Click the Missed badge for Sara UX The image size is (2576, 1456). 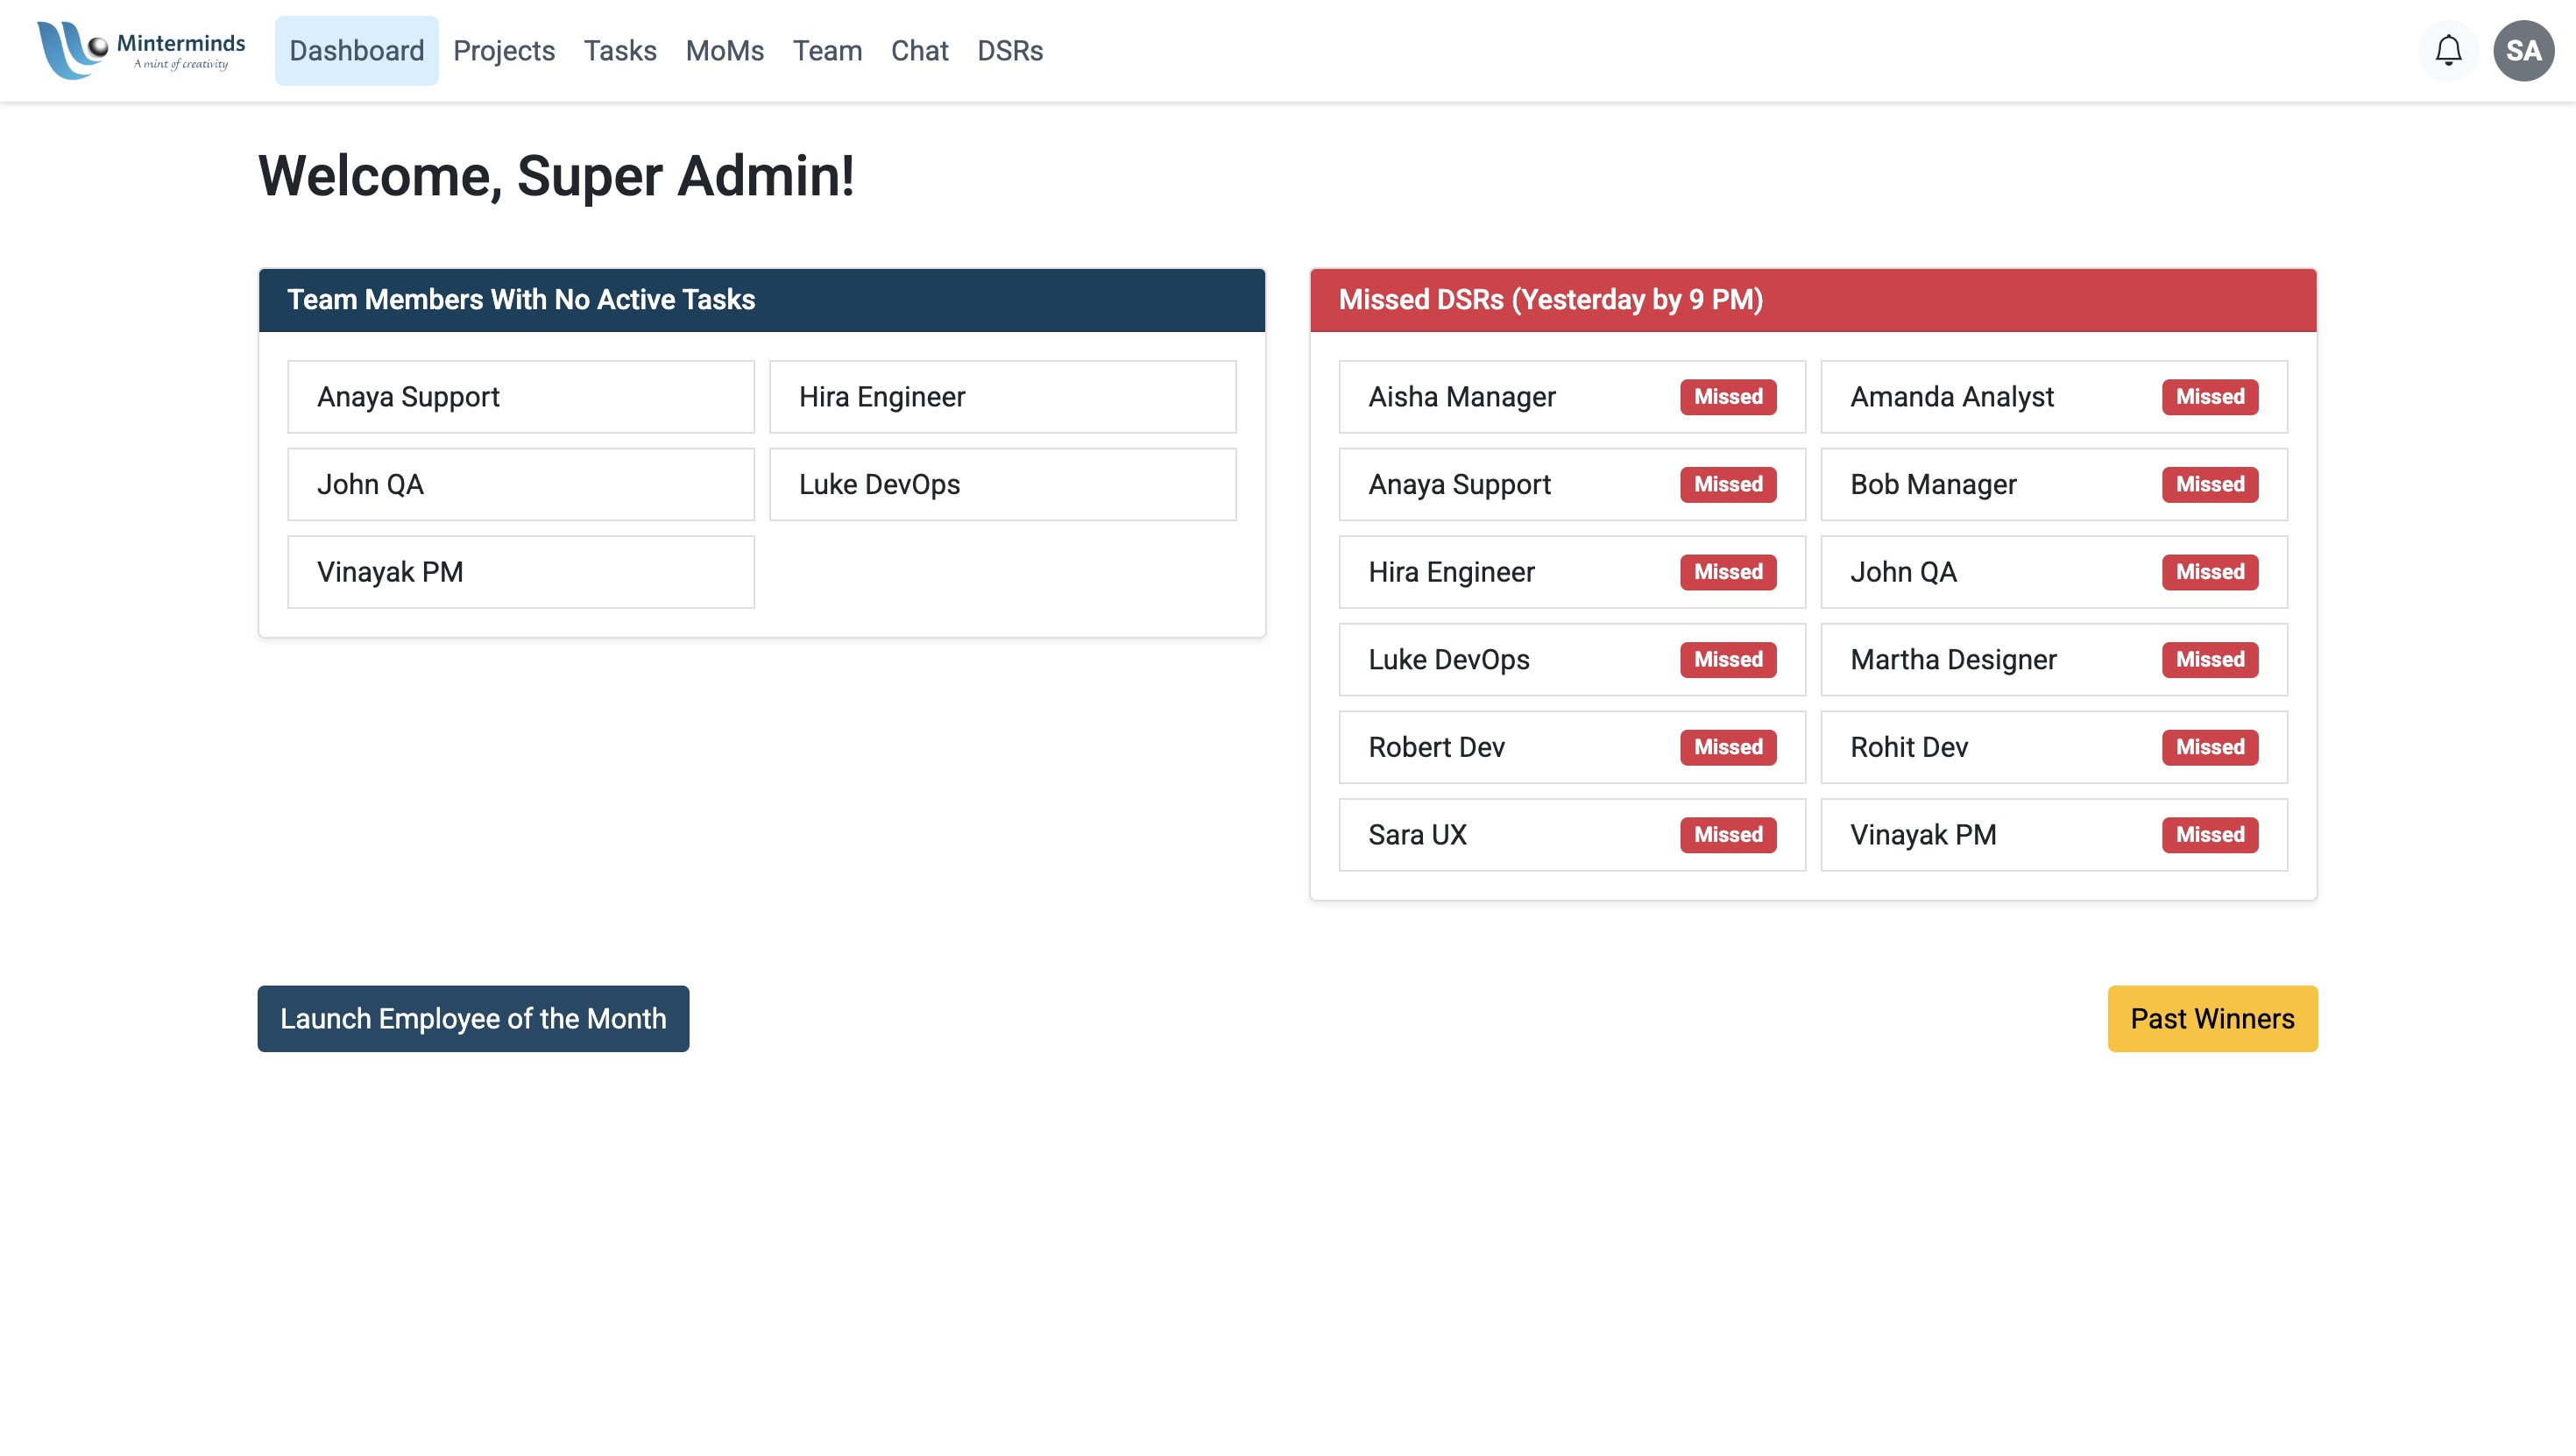click(x=1727, y=835)
